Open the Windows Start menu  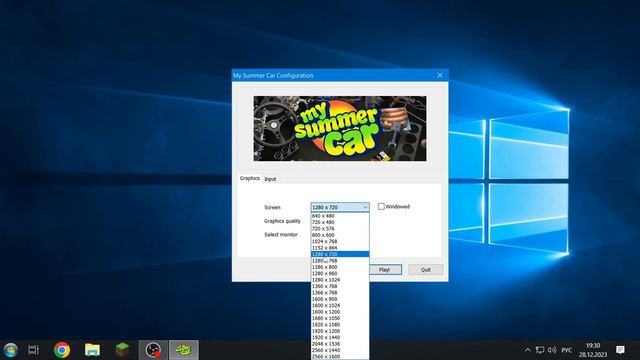[x=10, y=350]
